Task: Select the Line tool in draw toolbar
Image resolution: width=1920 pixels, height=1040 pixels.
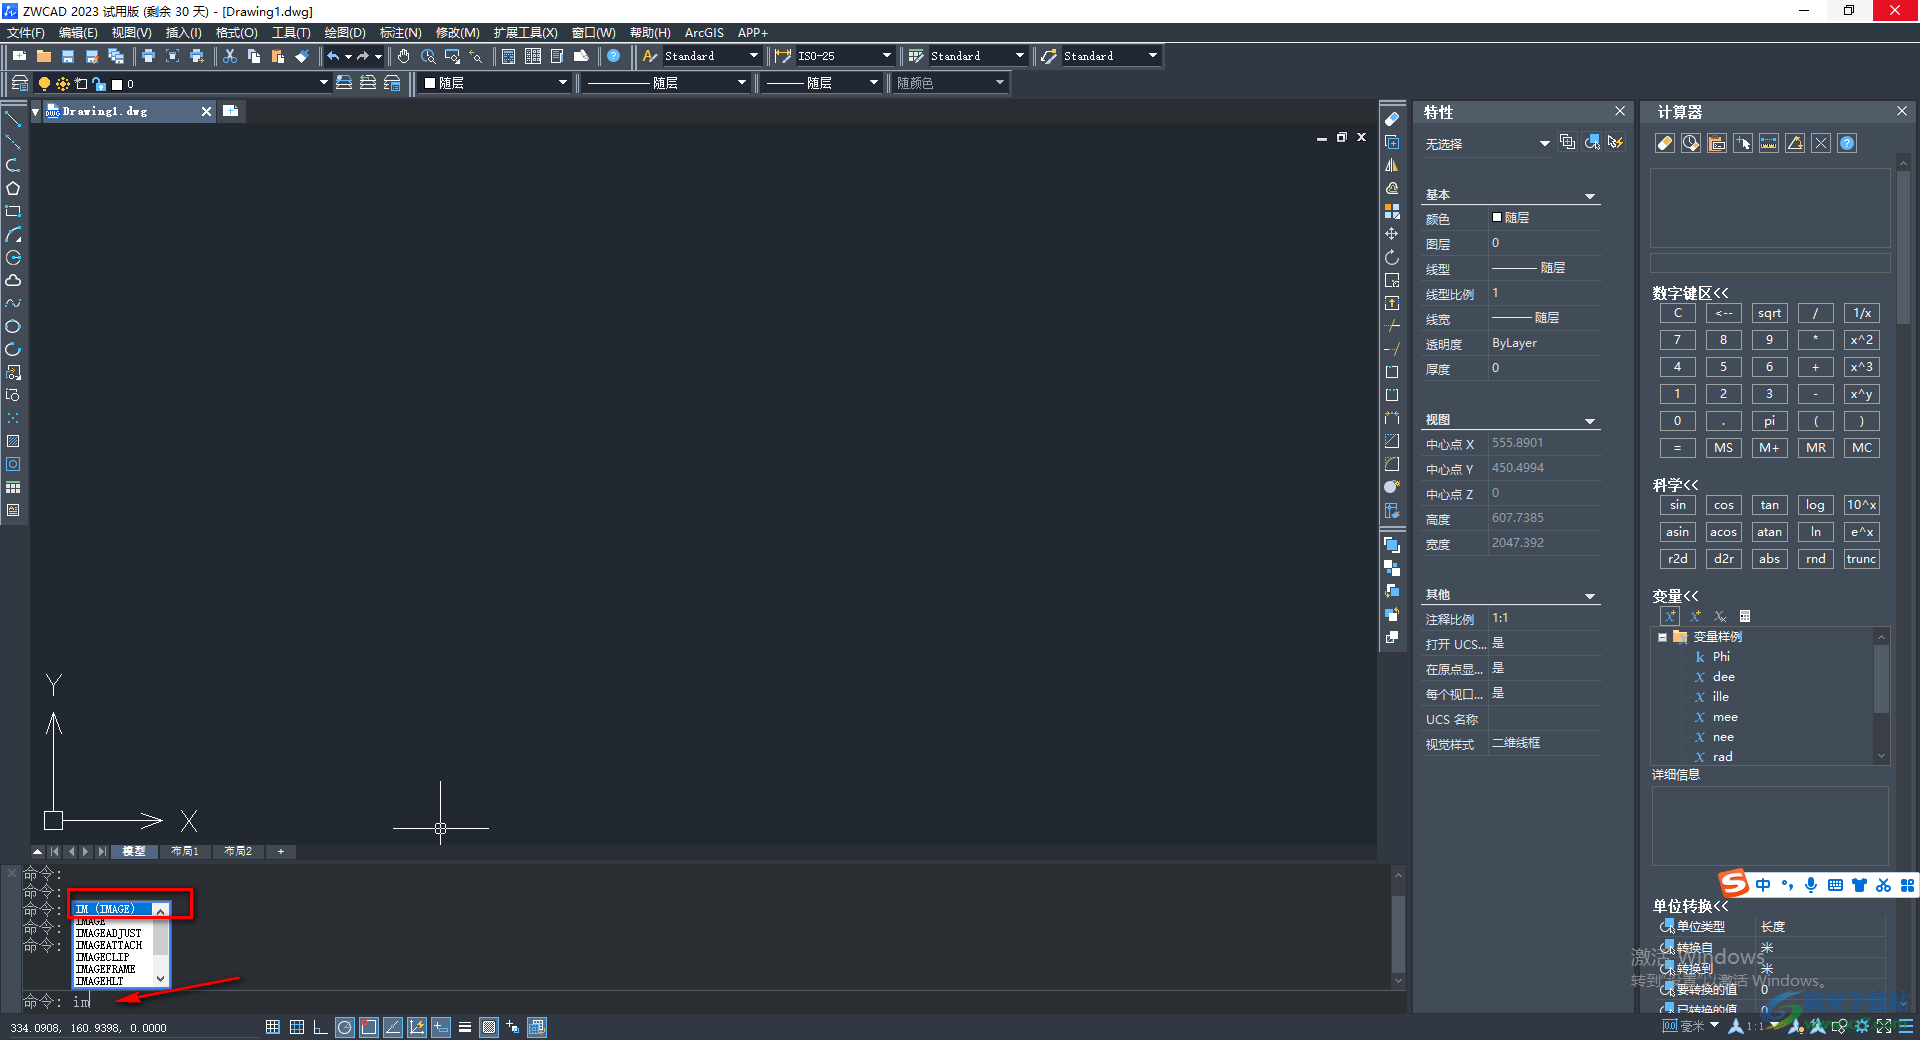Action: [x=13, y=119]
